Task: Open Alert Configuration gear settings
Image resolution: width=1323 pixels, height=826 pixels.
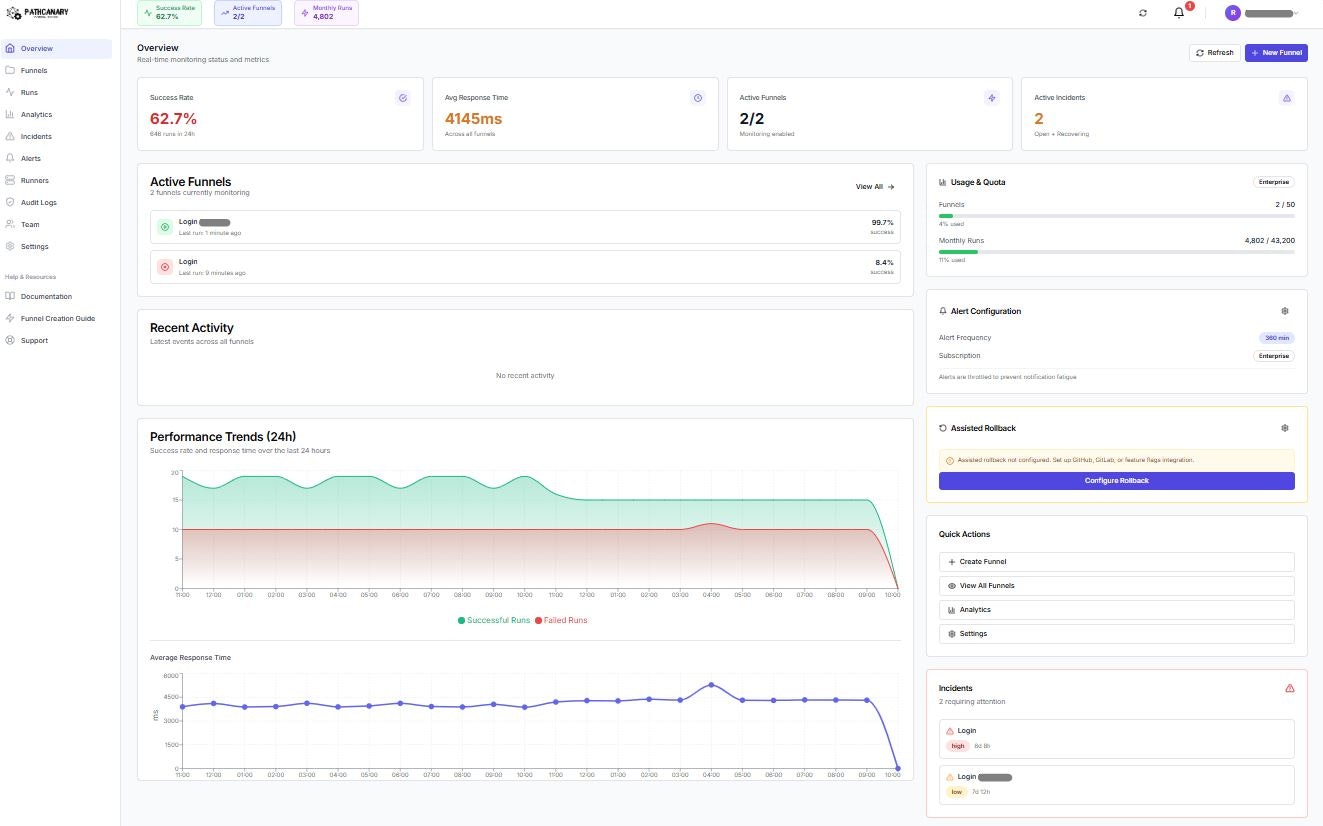Action: coord(1285,311)
